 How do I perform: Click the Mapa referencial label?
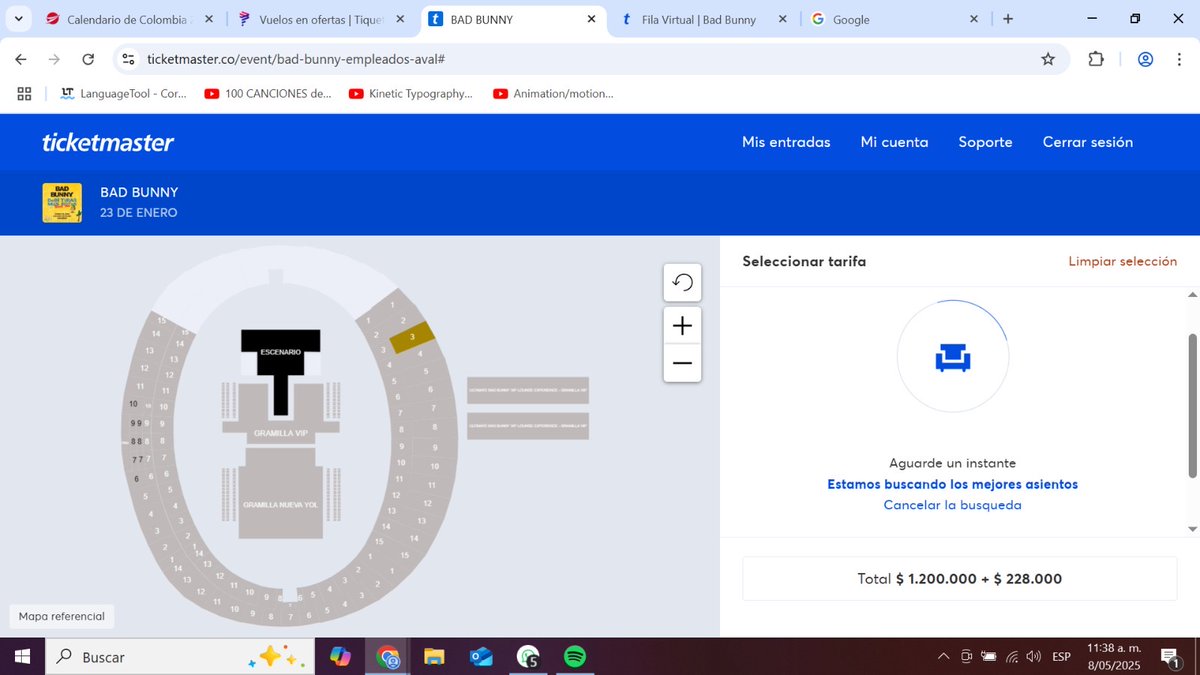[61, 616]
